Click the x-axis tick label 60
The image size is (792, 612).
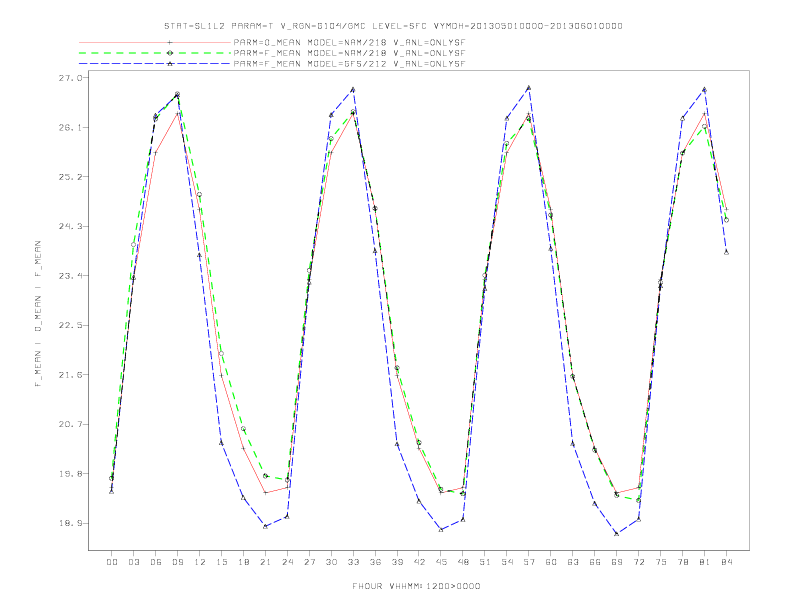551,562
